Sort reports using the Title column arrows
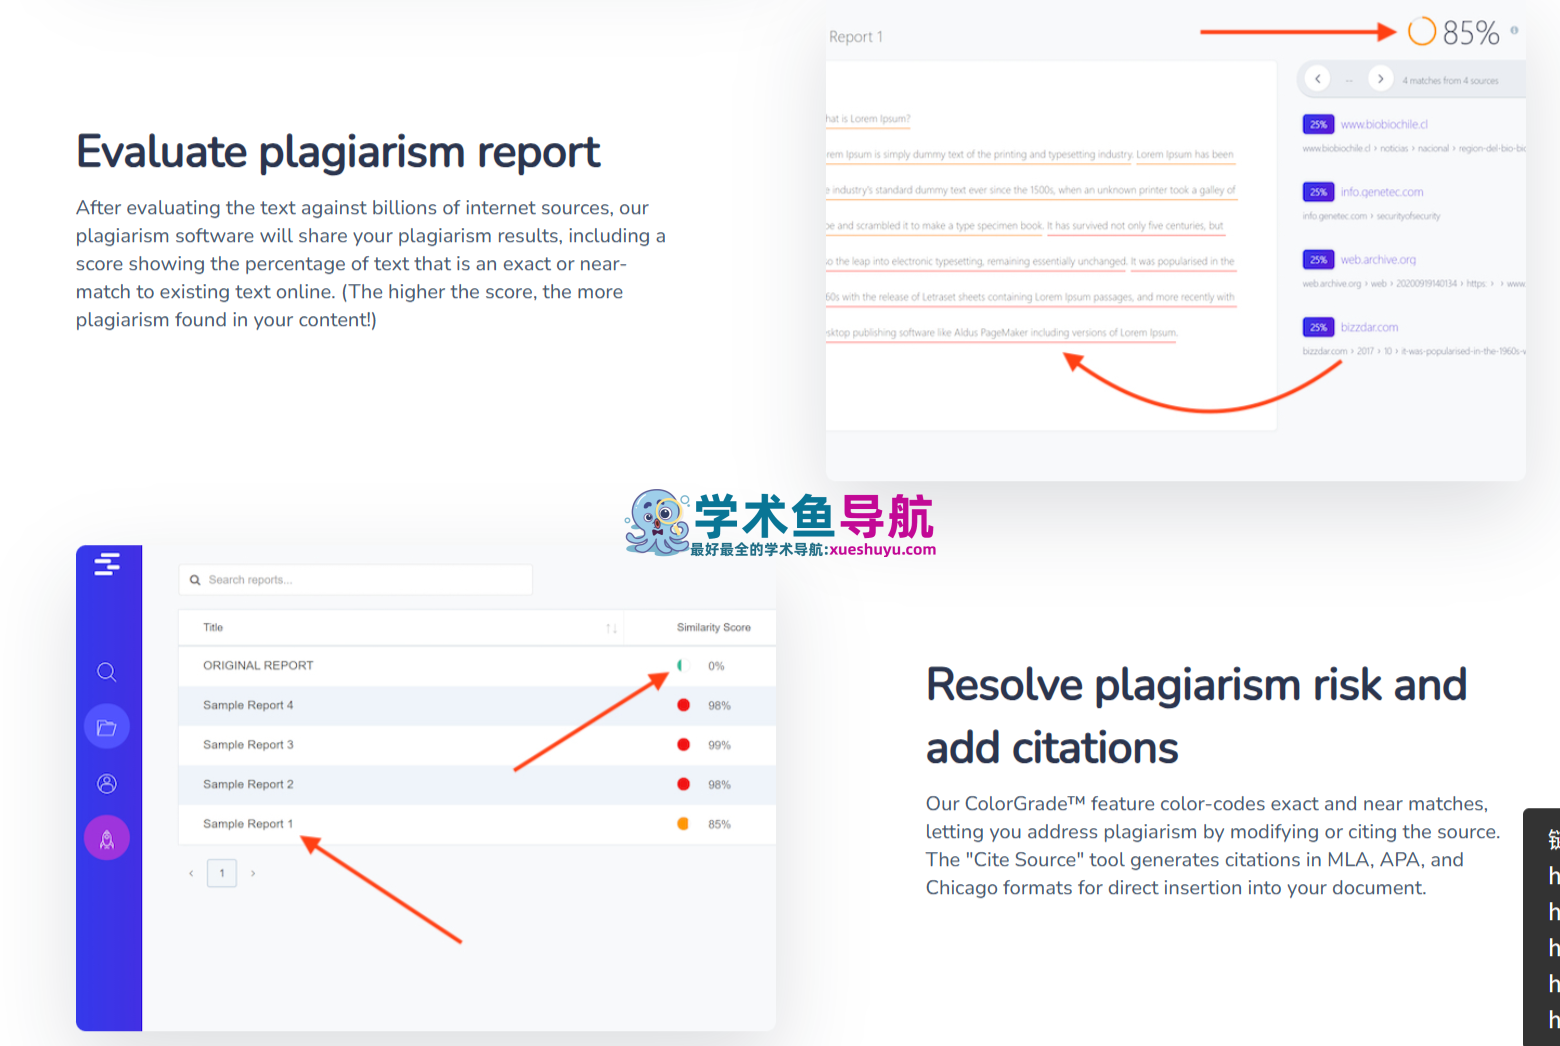This screenshot has height=1046, width=1560. click(611, 628)
